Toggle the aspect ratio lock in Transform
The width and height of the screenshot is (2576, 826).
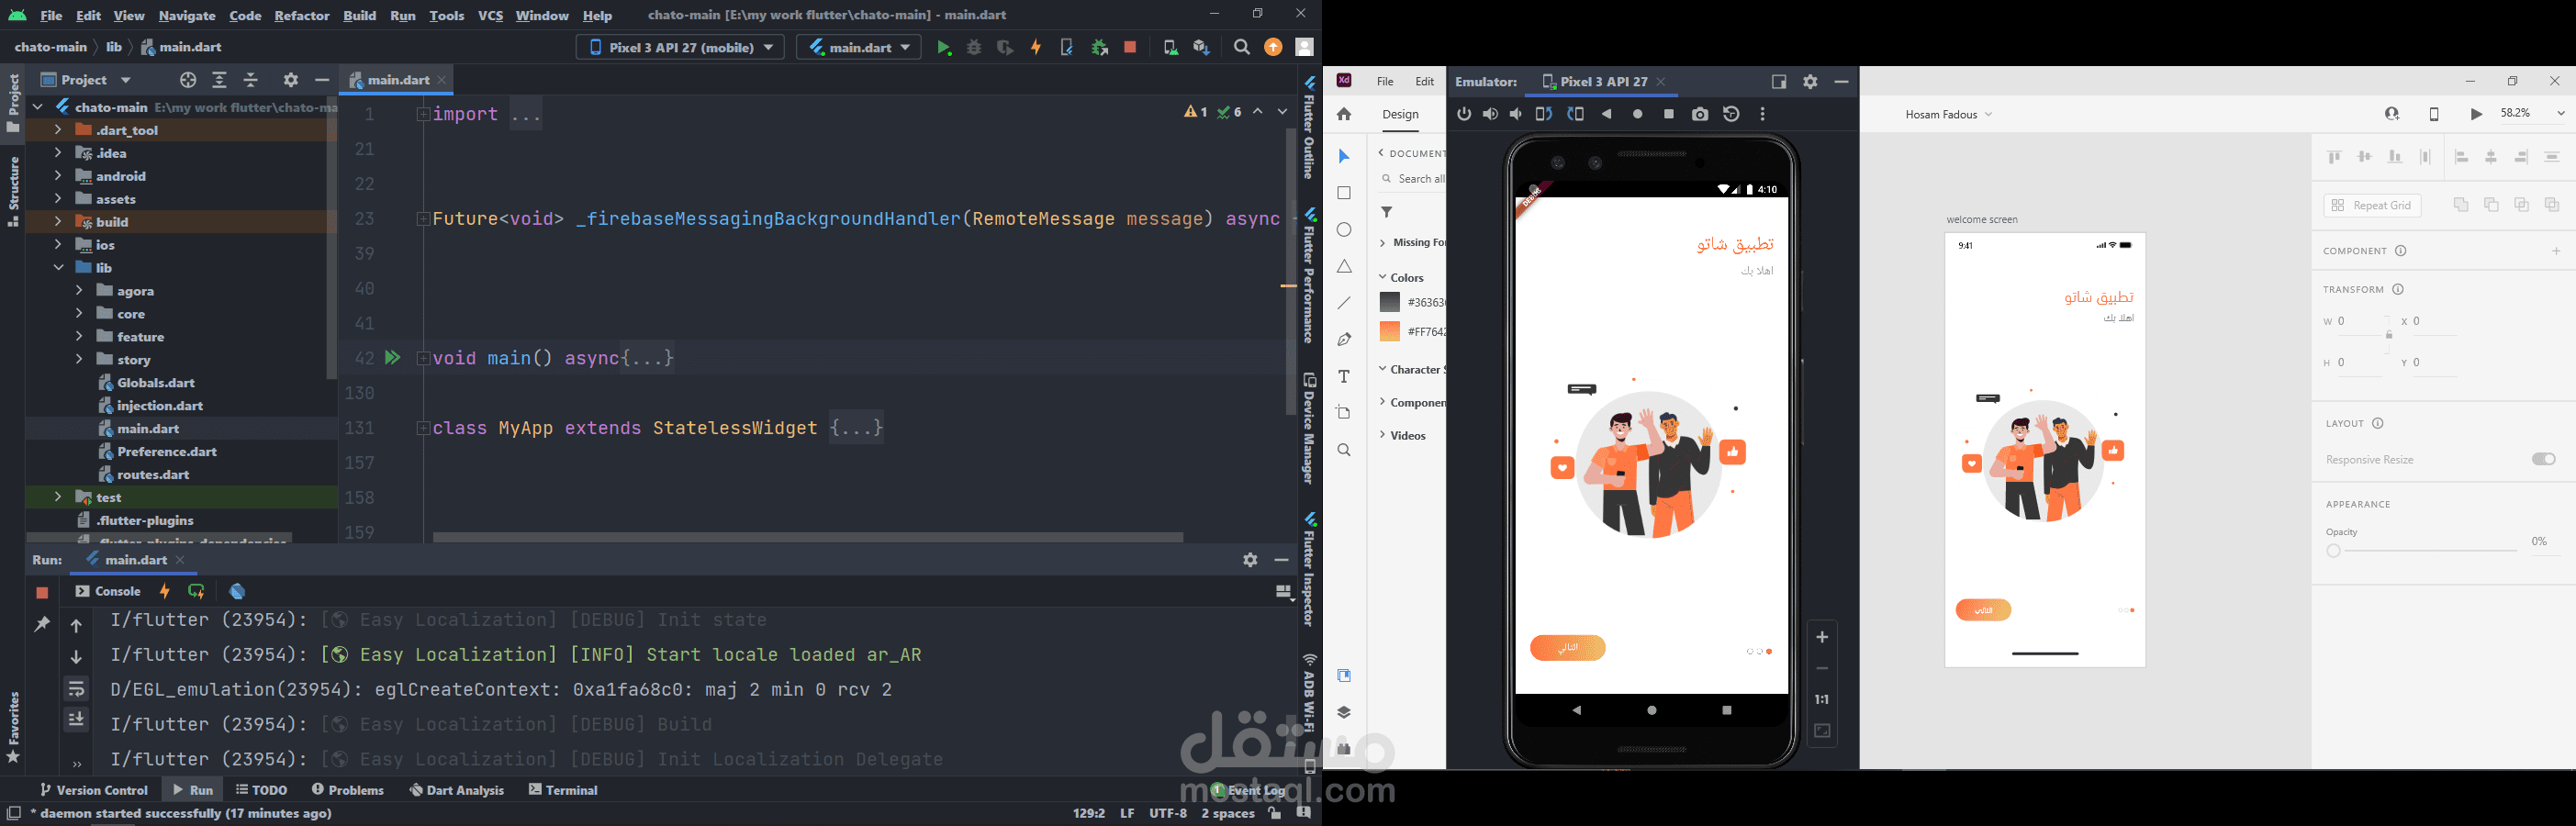[x=2389, y=335]
